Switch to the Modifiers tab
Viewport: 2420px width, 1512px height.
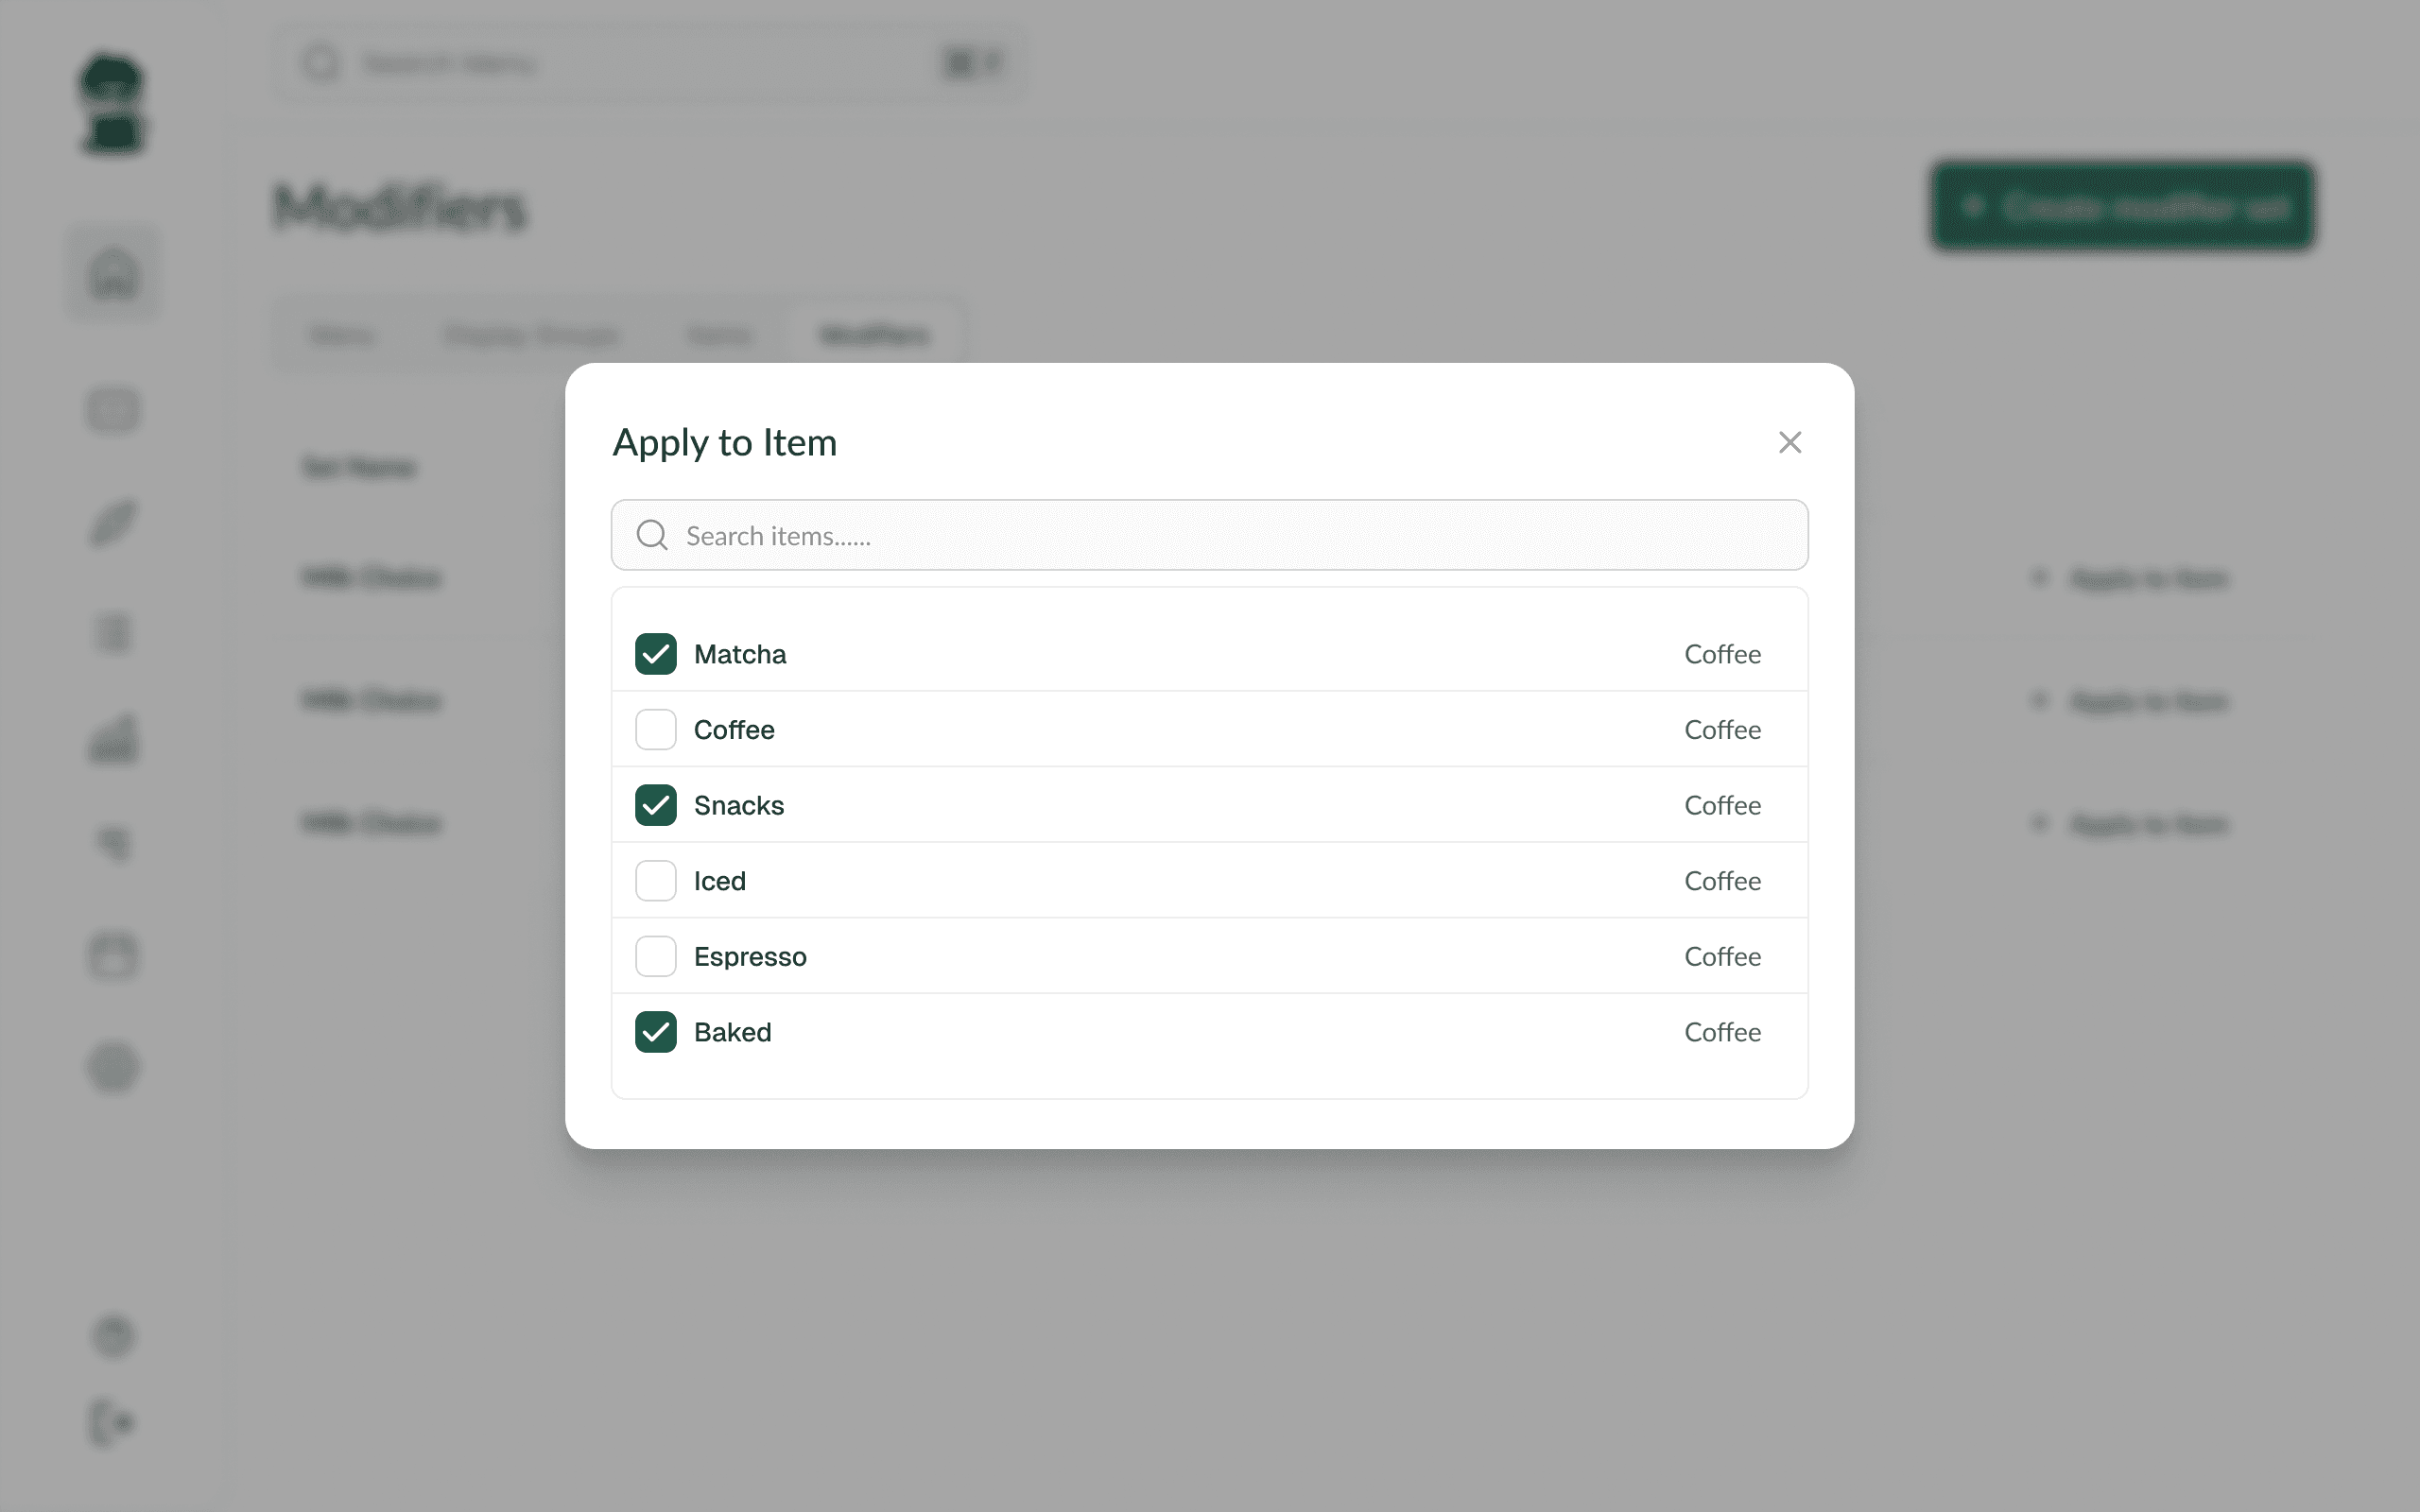coord(873,335)
